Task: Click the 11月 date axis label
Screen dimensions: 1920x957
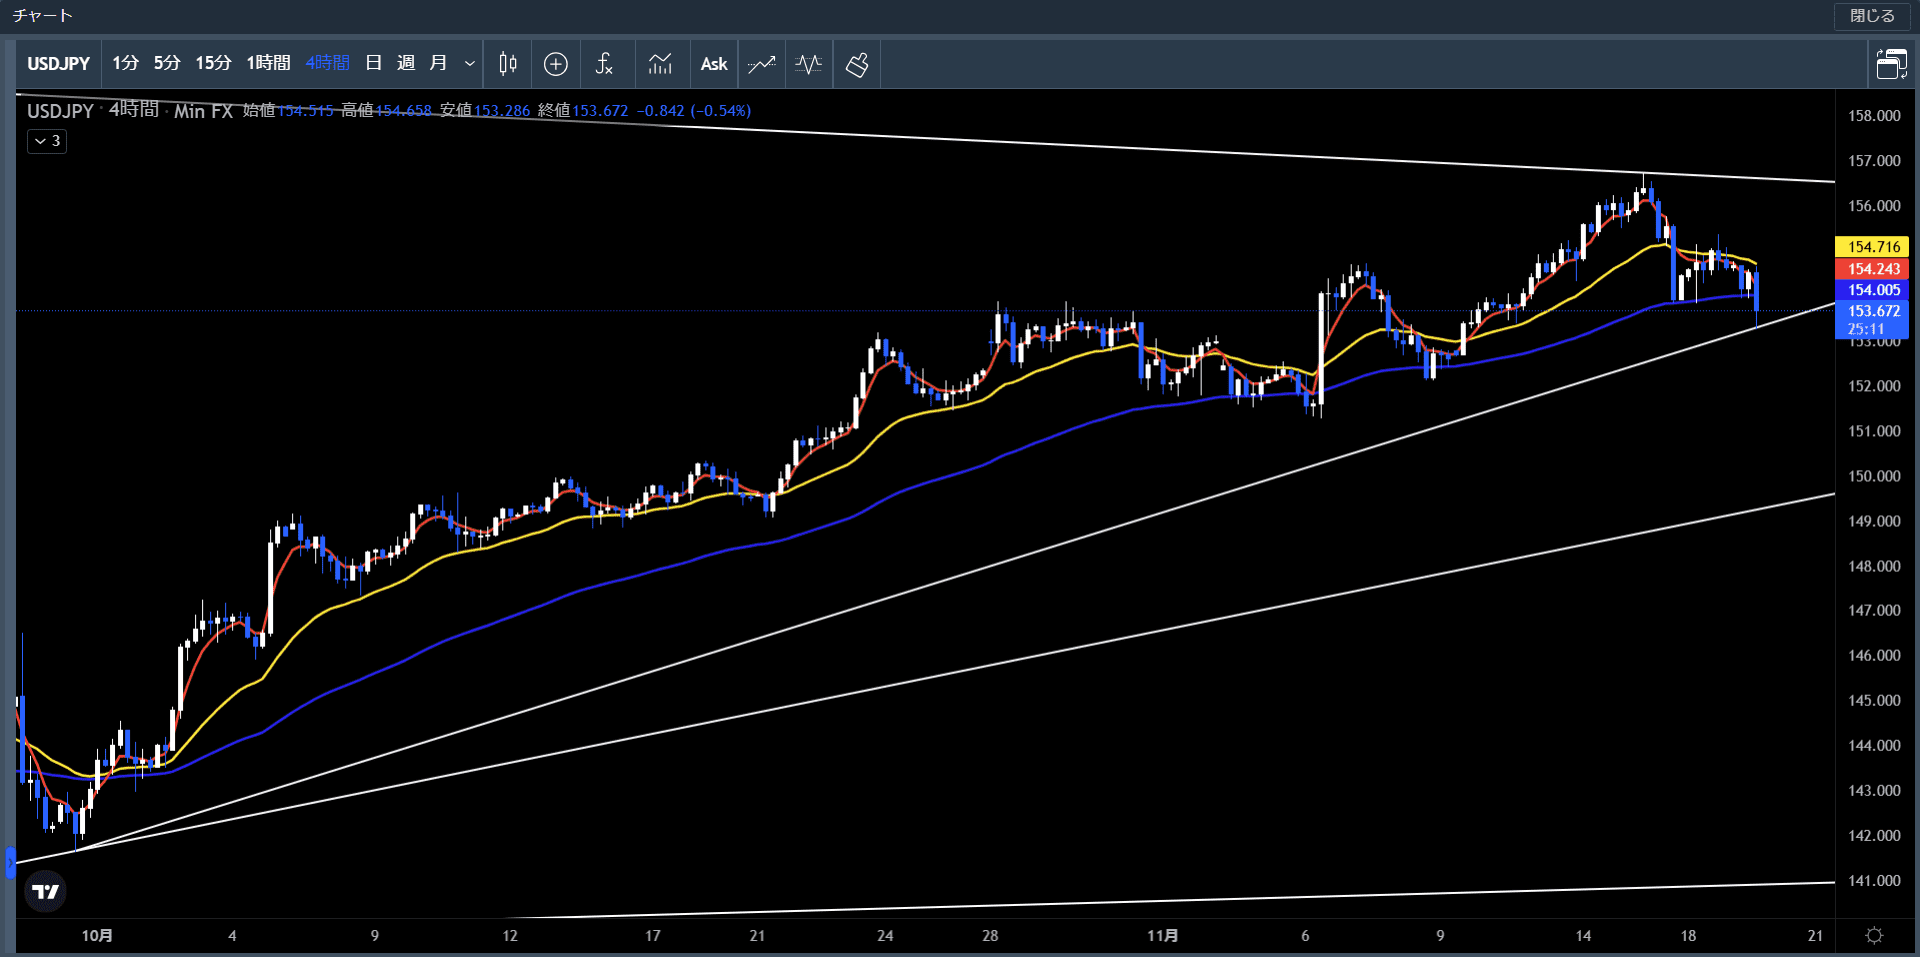Action: tap(1162, 936)
